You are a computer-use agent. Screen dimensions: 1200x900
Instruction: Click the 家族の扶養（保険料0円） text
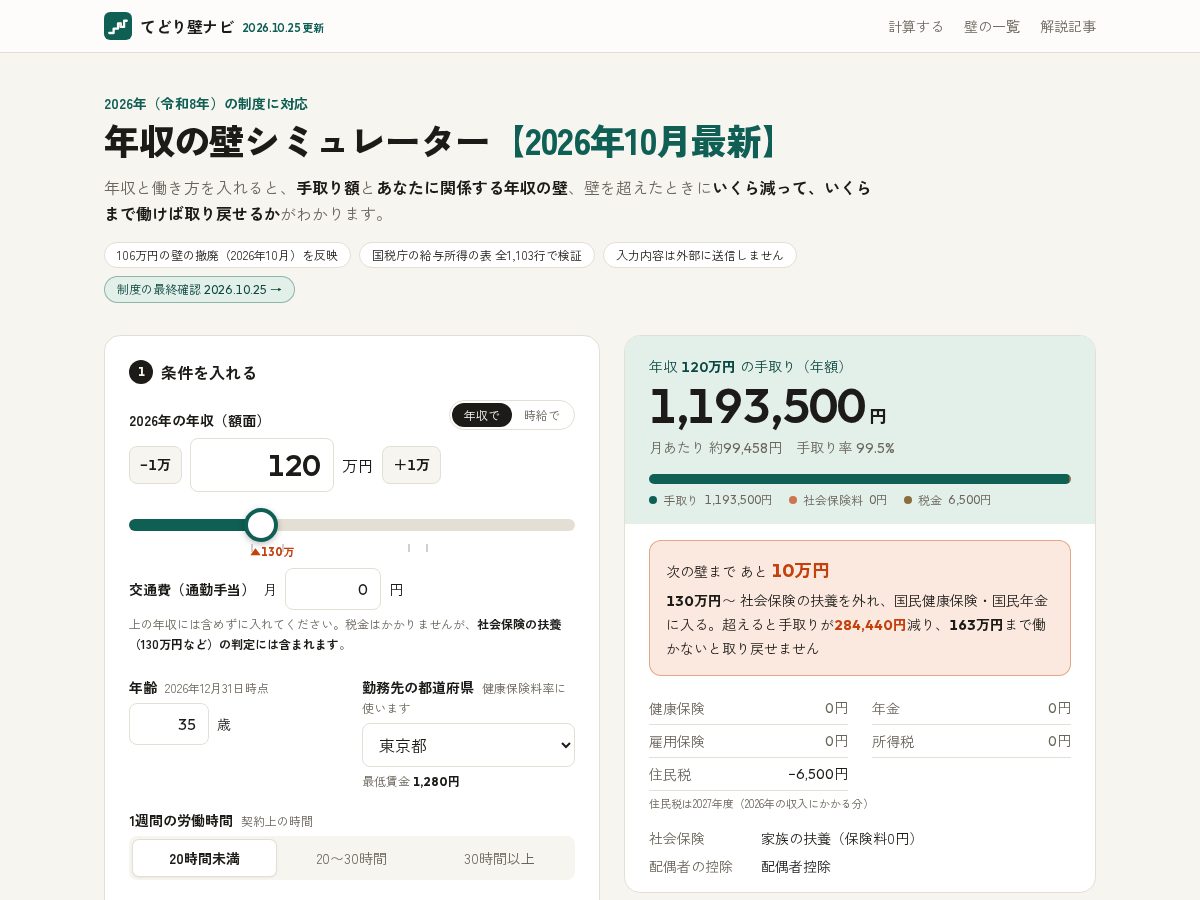840,838
